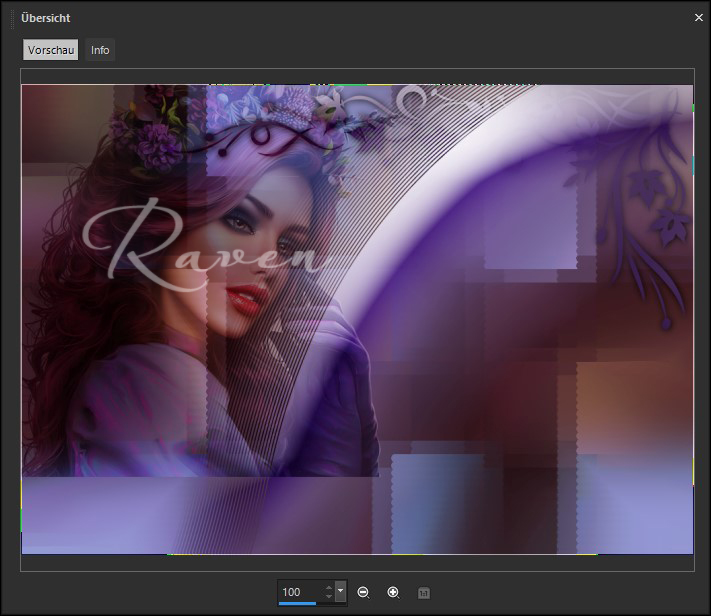Grab the dotted panel grip beside Übersicht
Image resolution: width=711 pixels, height=616 pixels.
[13, 18]
